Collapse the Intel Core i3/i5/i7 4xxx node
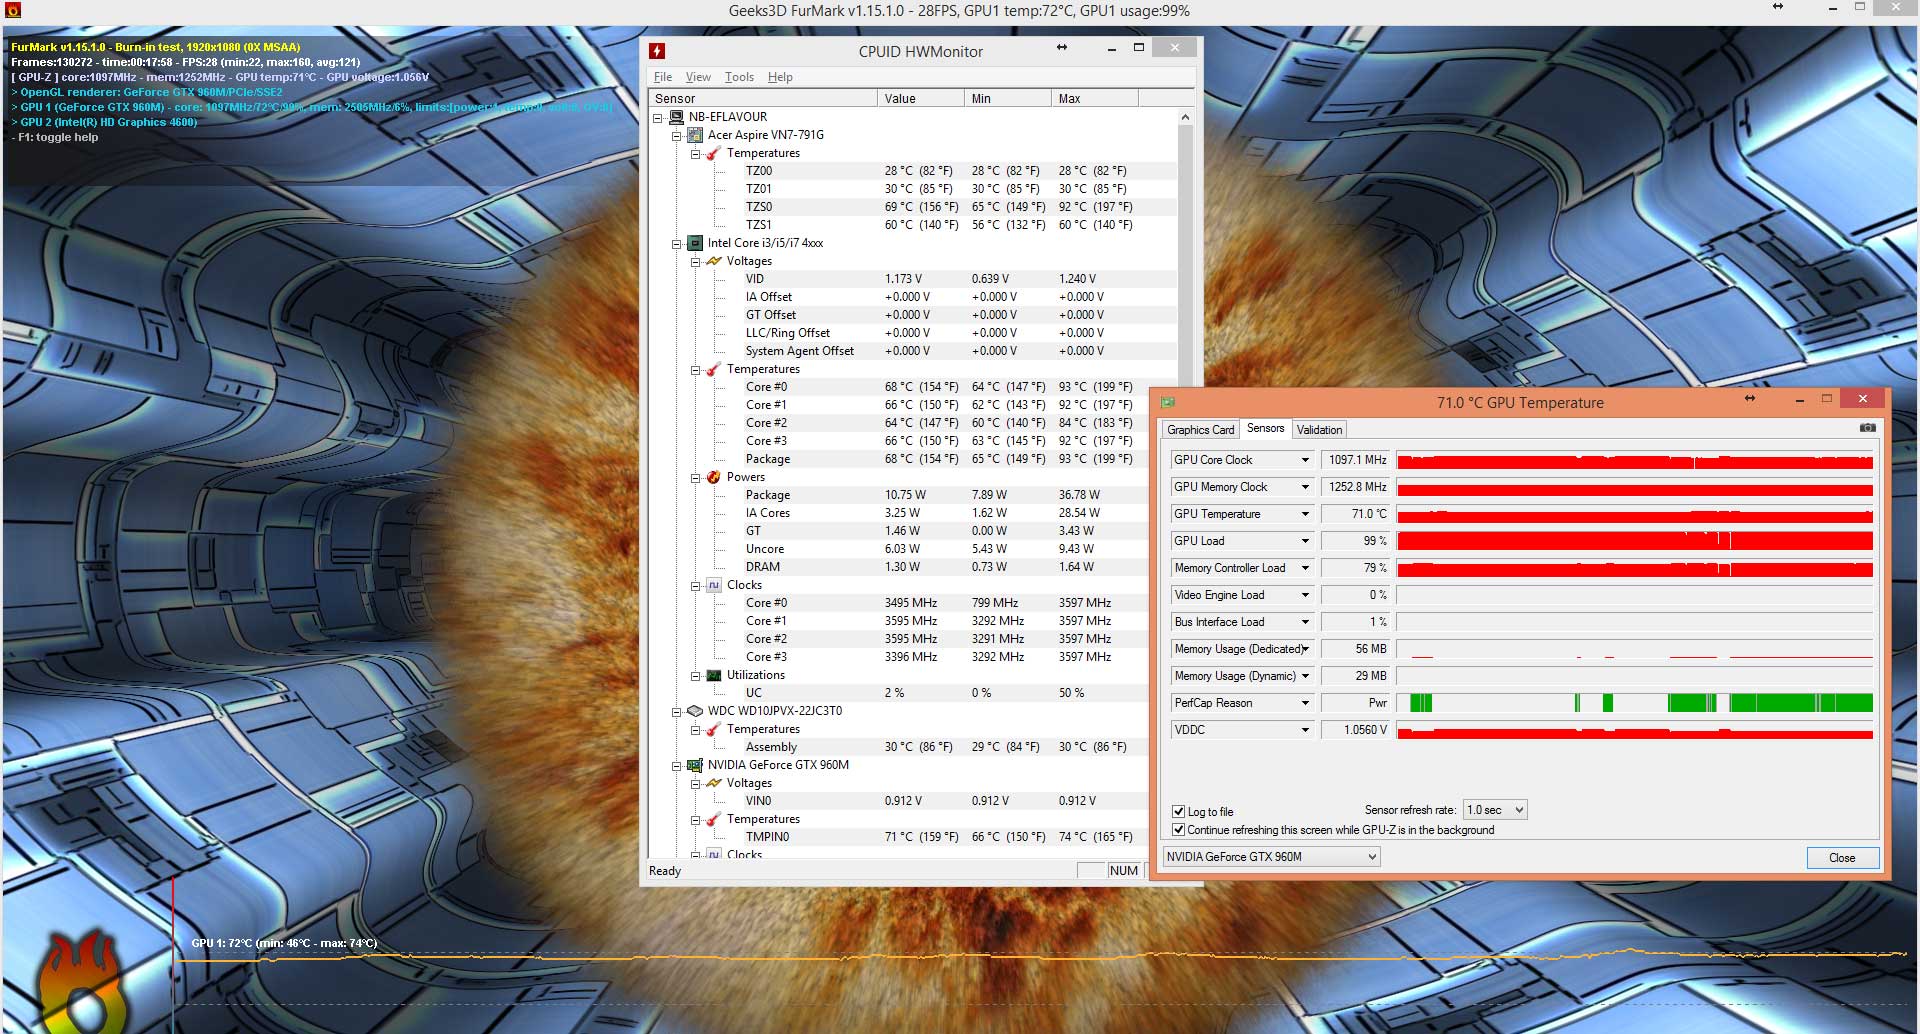Screen dimensions: 1920x1034 click(x=677, y=243)
